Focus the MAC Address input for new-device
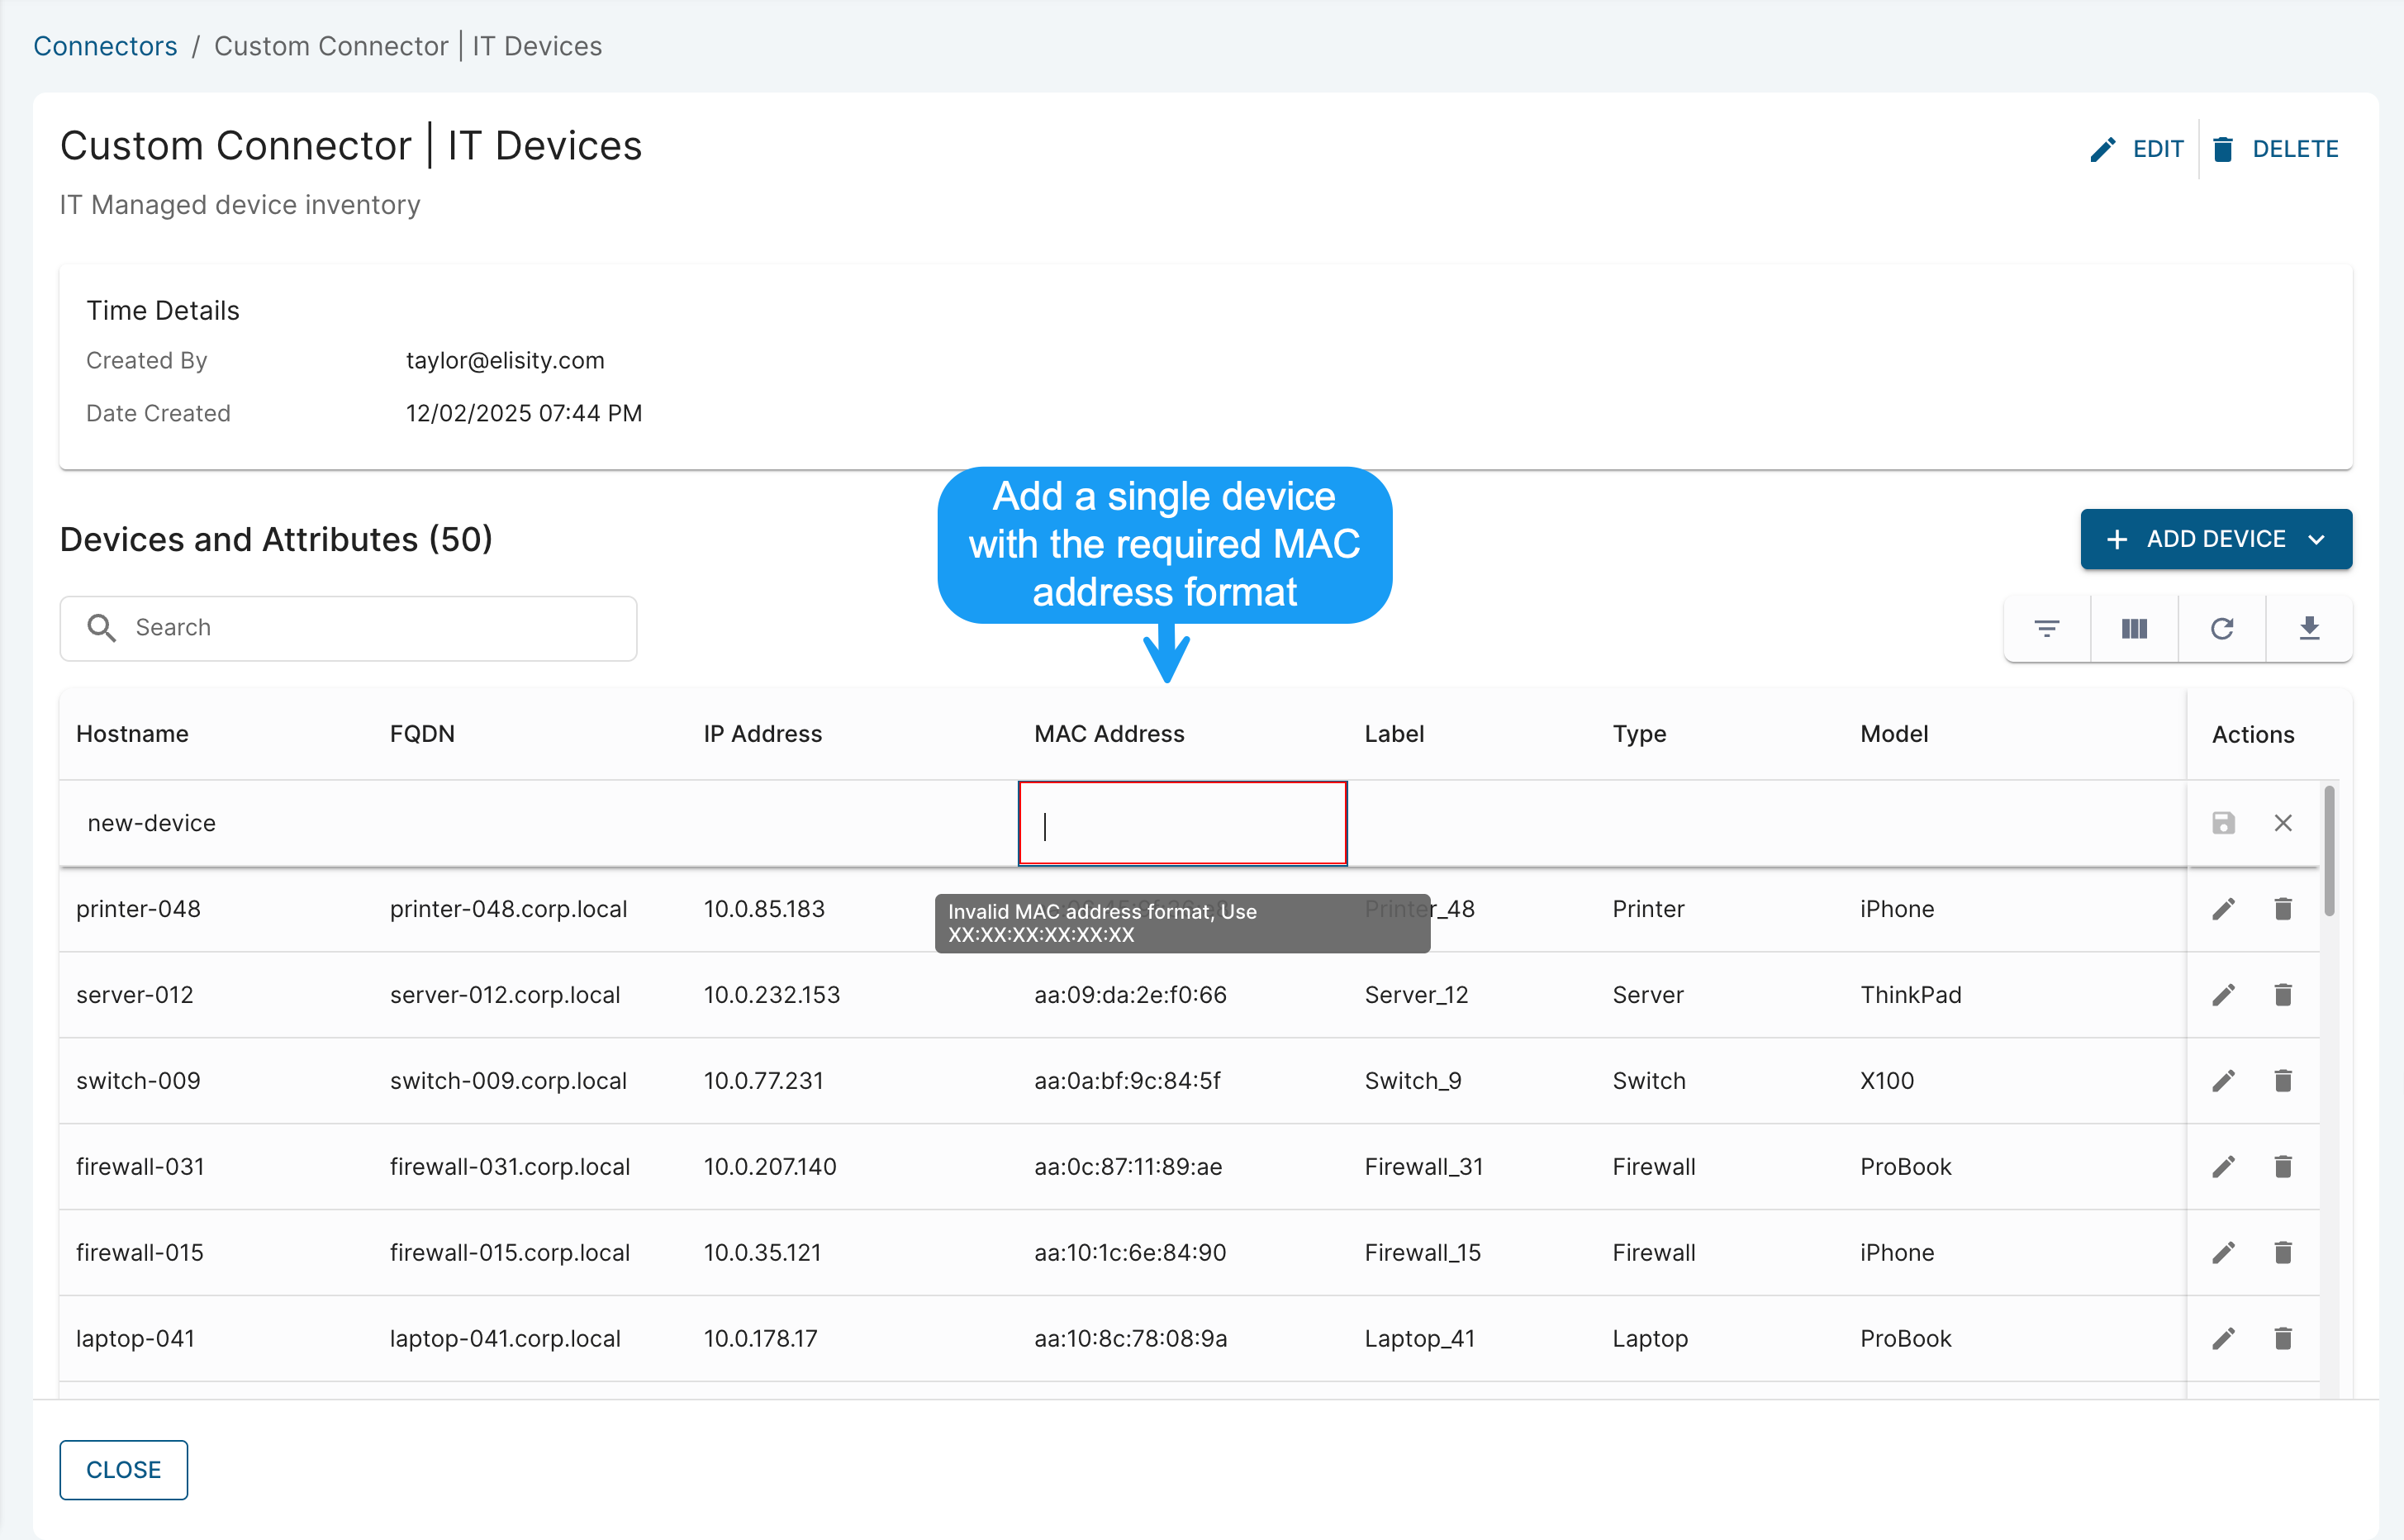 (x=1183, y=823)
